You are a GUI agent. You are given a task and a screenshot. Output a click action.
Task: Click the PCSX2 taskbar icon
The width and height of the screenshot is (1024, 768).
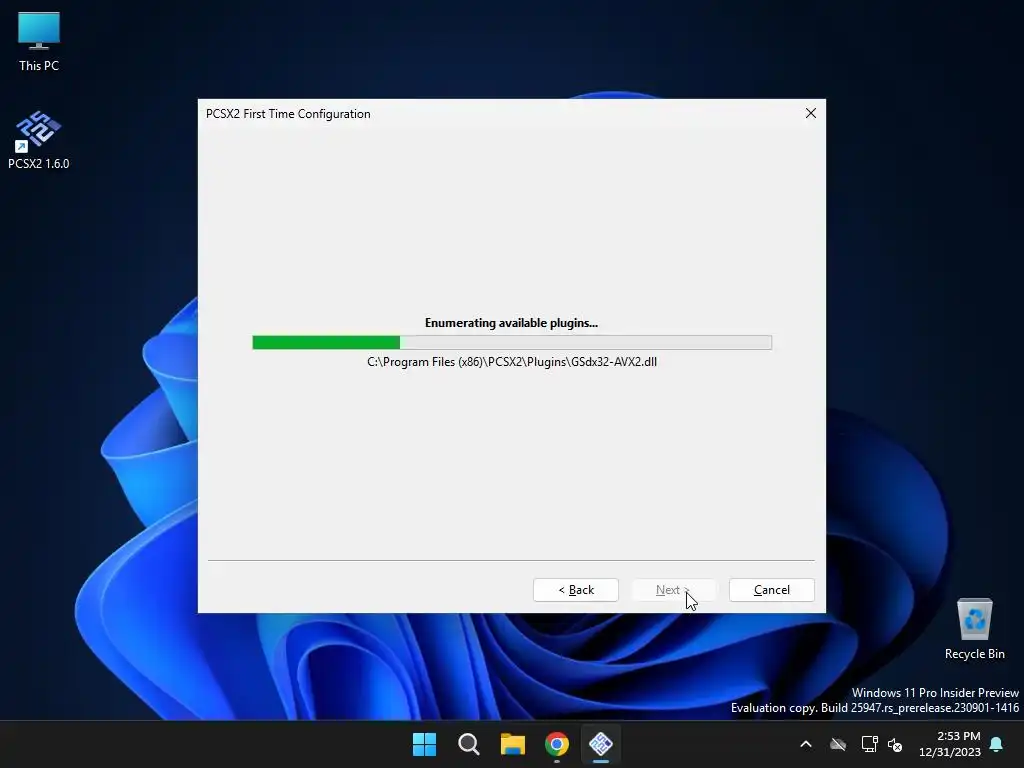pos(601,744)
